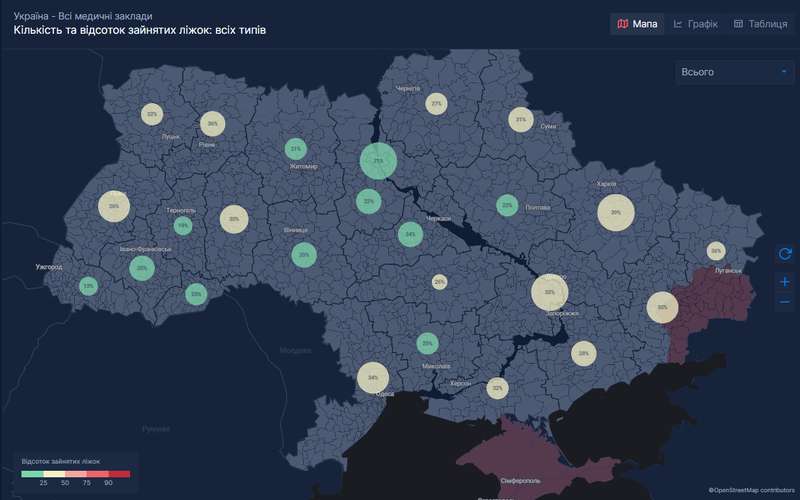Click the Poltava bubble marker
The image size is (800, 500).
tap(507, 205)
